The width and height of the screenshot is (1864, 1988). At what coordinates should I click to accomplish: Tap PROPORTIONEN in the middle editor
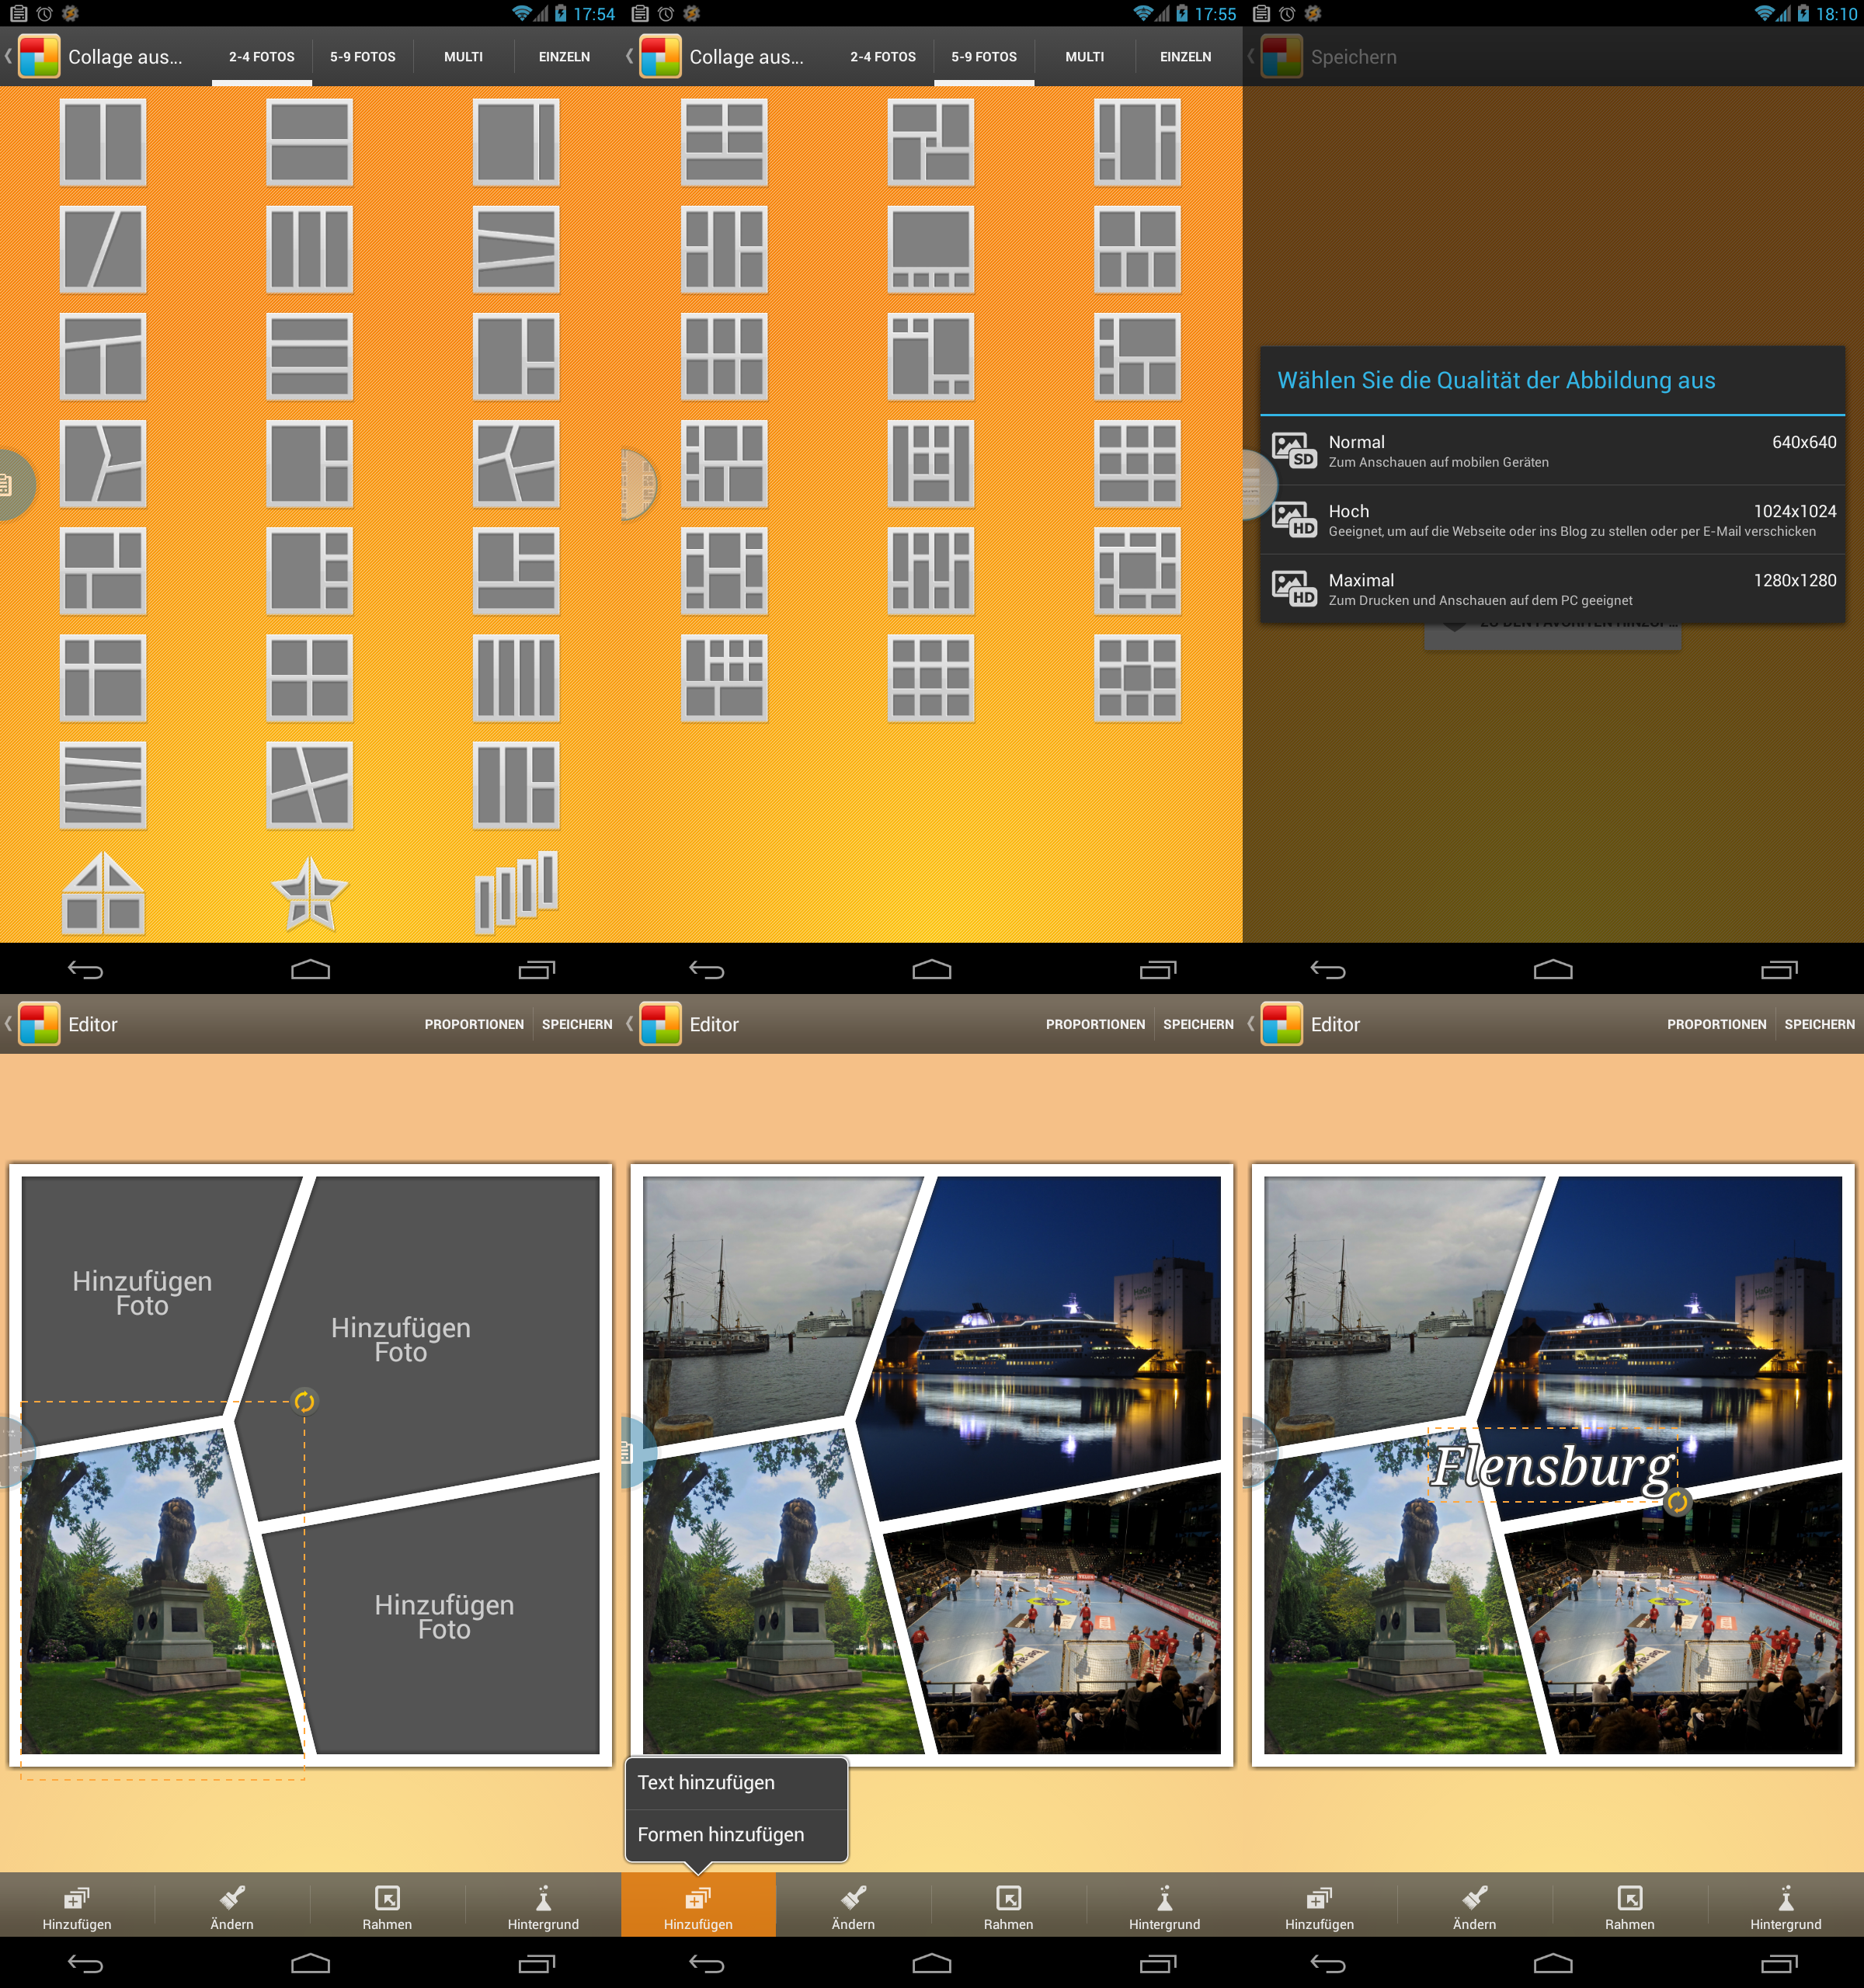point(1095,1024)
